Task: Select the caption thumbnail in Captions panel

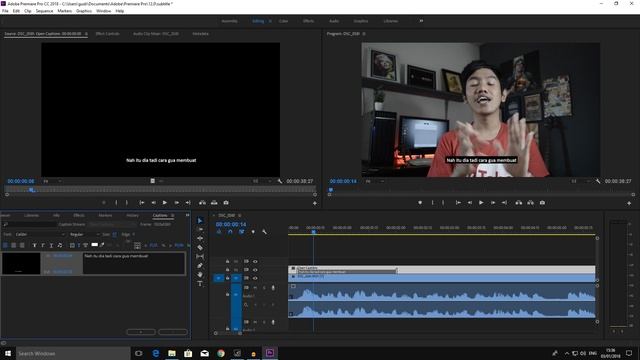Action: [x=21, y=263]
